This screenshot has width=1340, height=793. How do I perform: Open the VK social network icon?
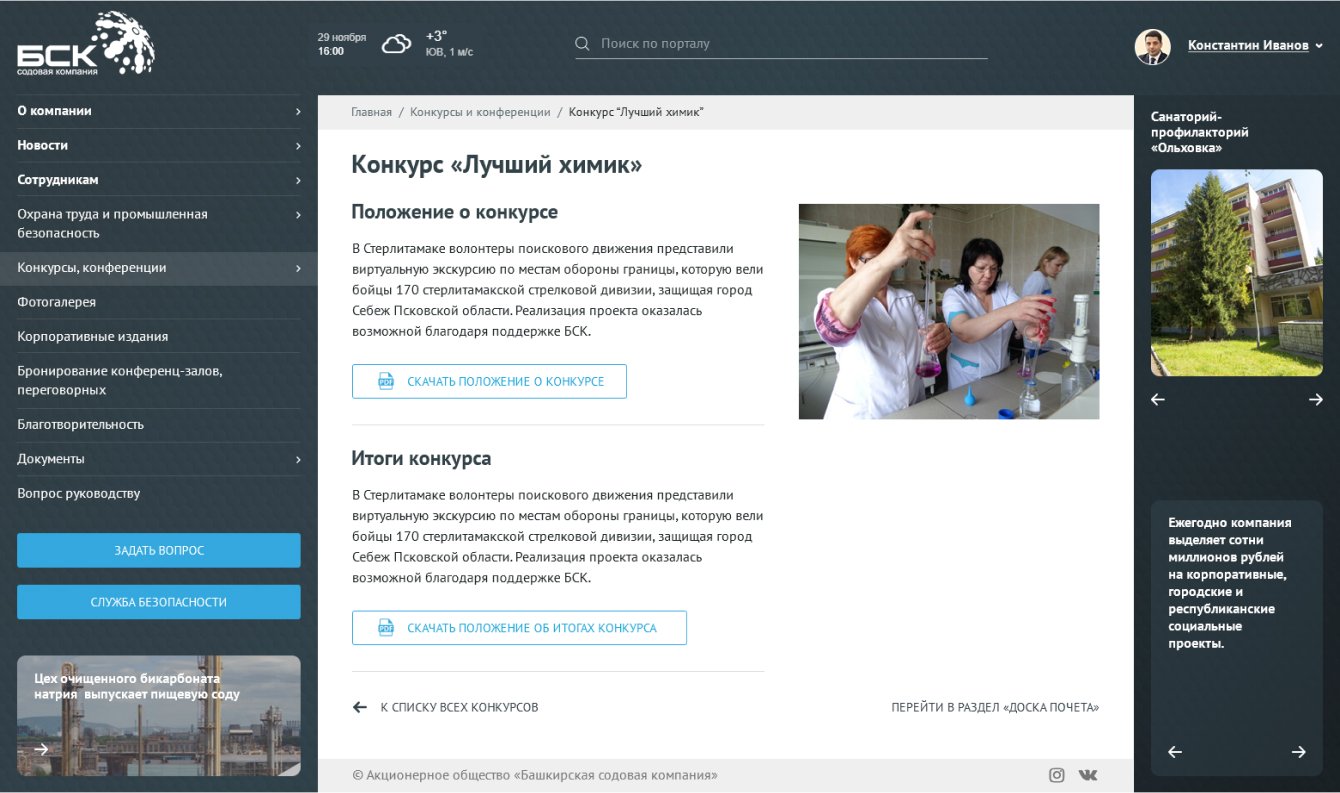click(1087, 775)
